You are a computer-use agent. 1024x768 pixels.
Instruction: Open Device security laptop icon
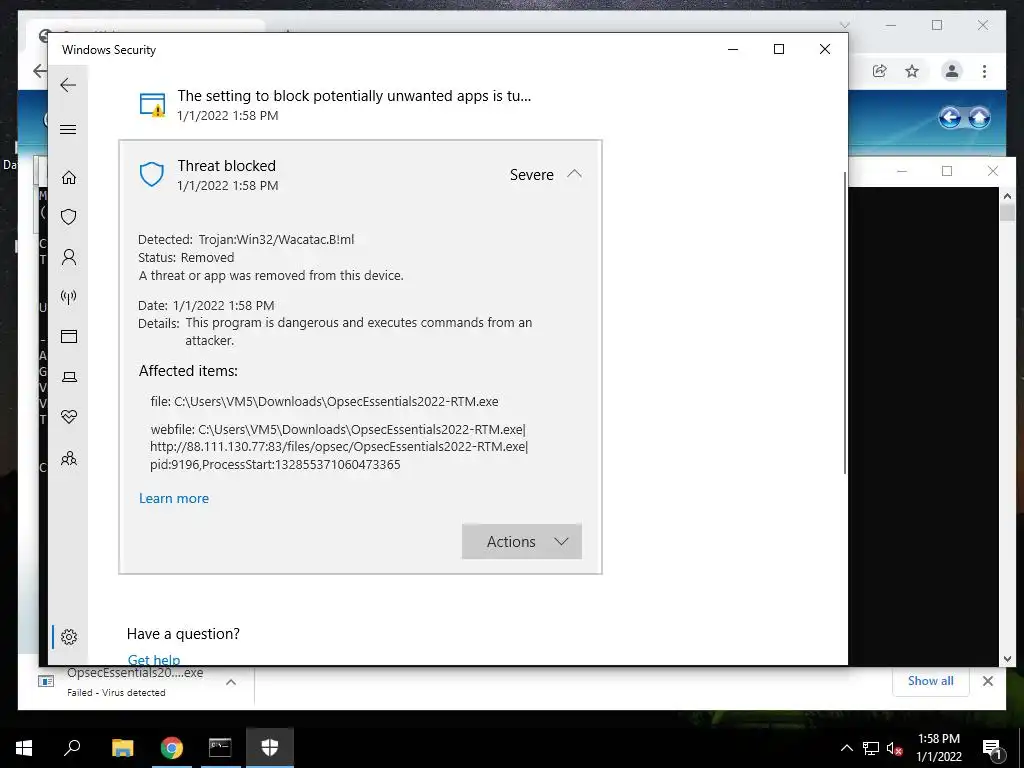(69, 377)
